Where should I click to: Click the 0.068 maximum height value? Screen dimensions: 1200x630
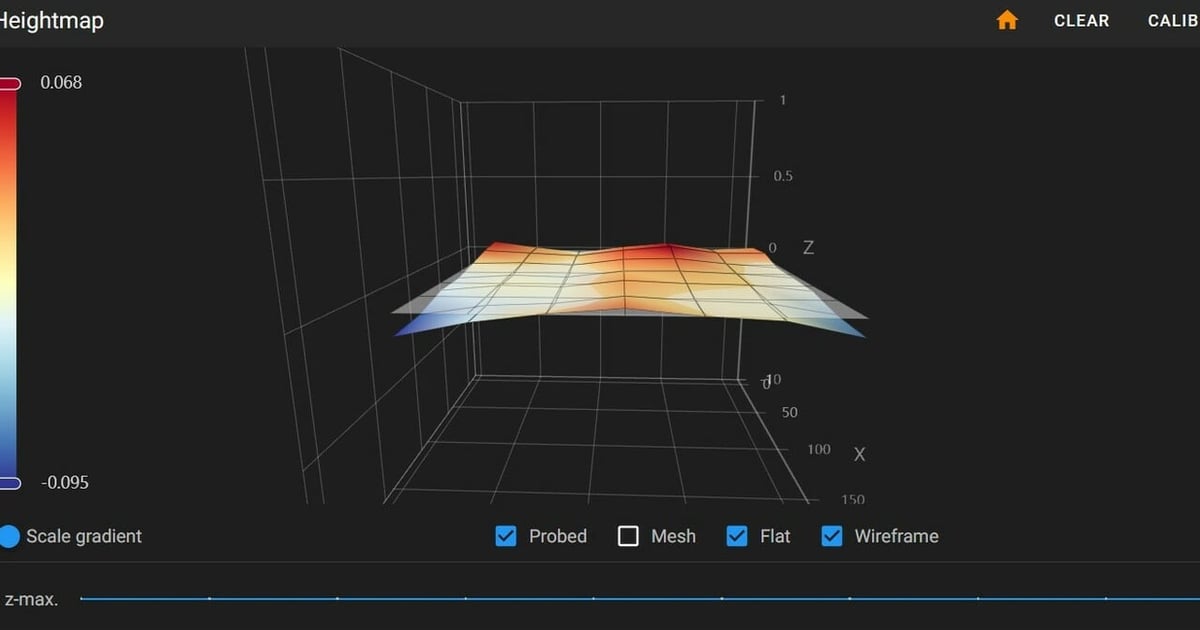click(x=60, y=83)
